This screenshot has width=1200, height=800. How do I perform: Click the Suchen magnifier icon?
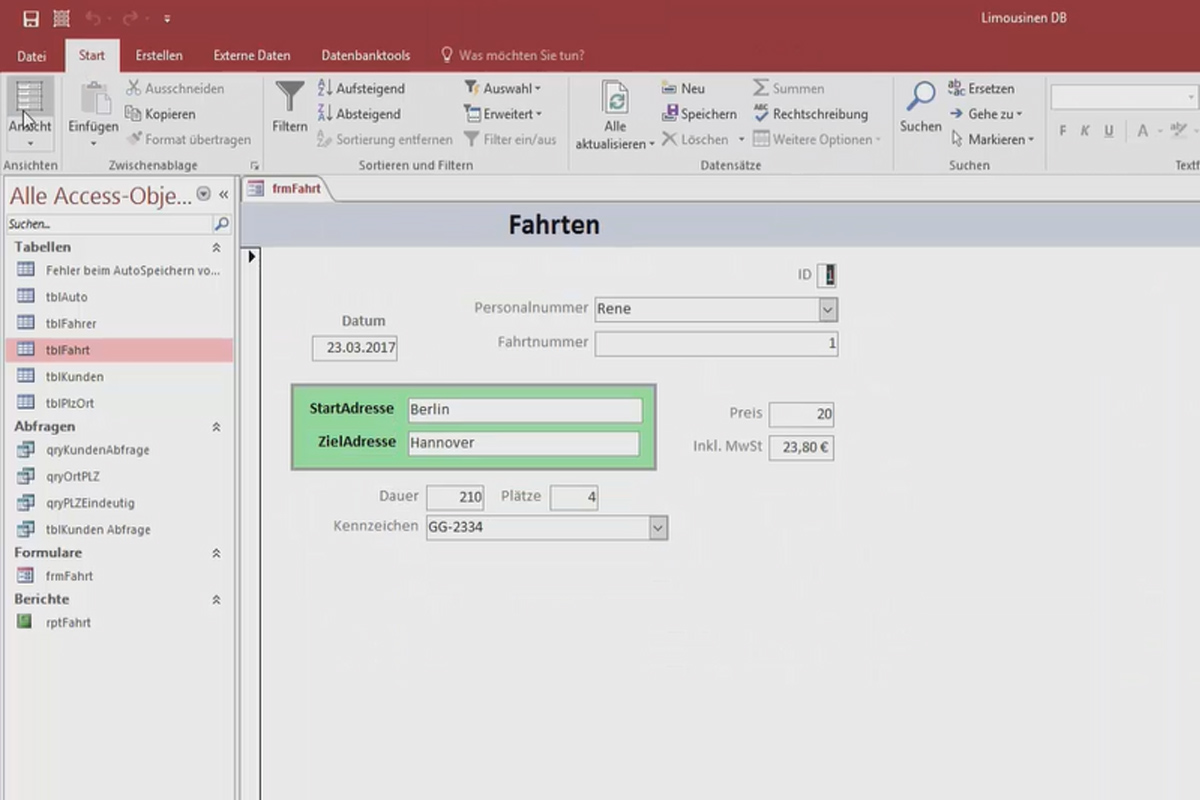coord(920,98)
